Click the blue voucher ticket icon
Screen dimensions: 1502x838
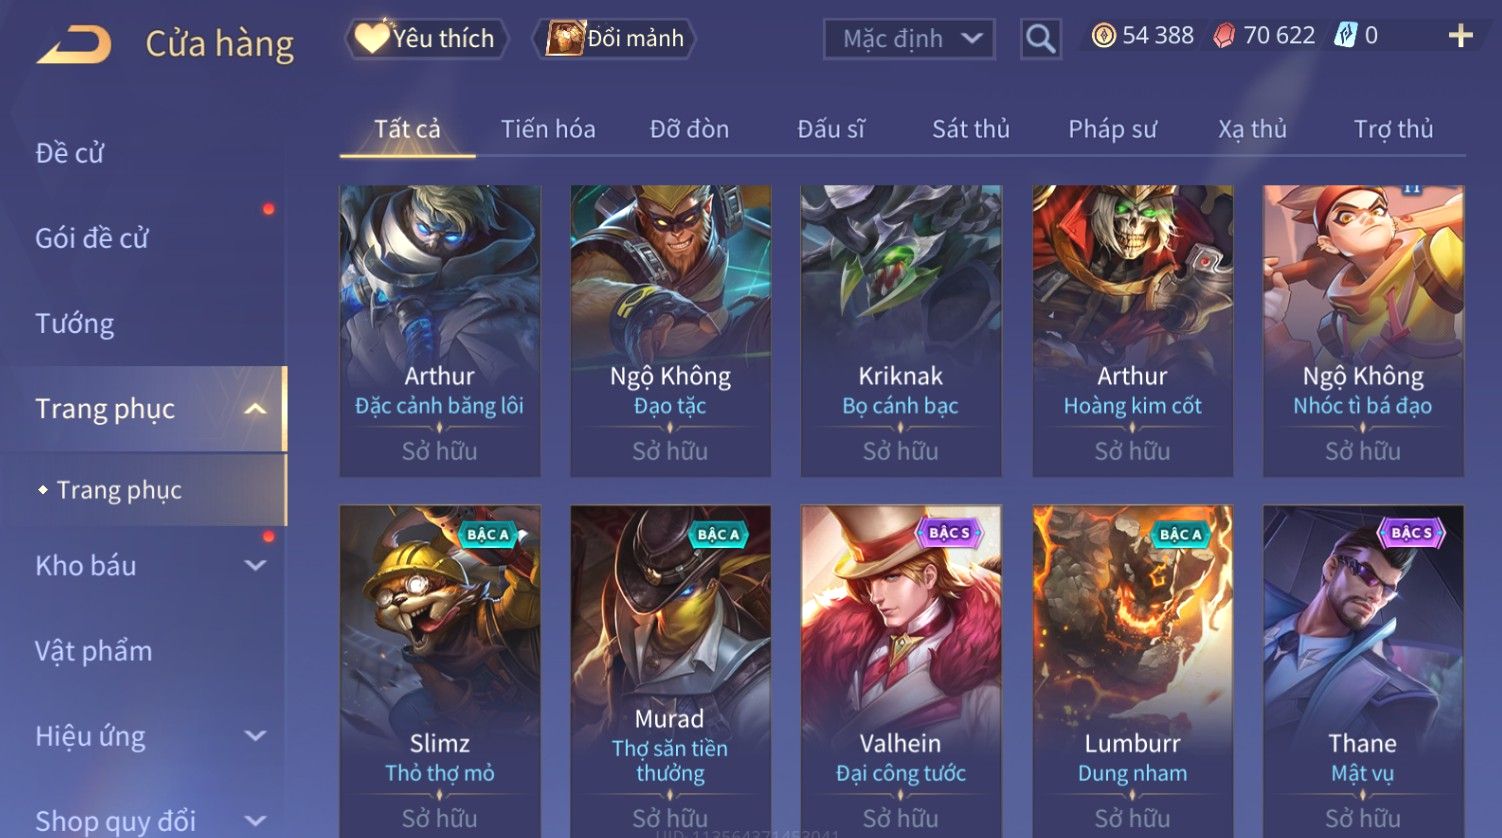[x=1345, y=36]
